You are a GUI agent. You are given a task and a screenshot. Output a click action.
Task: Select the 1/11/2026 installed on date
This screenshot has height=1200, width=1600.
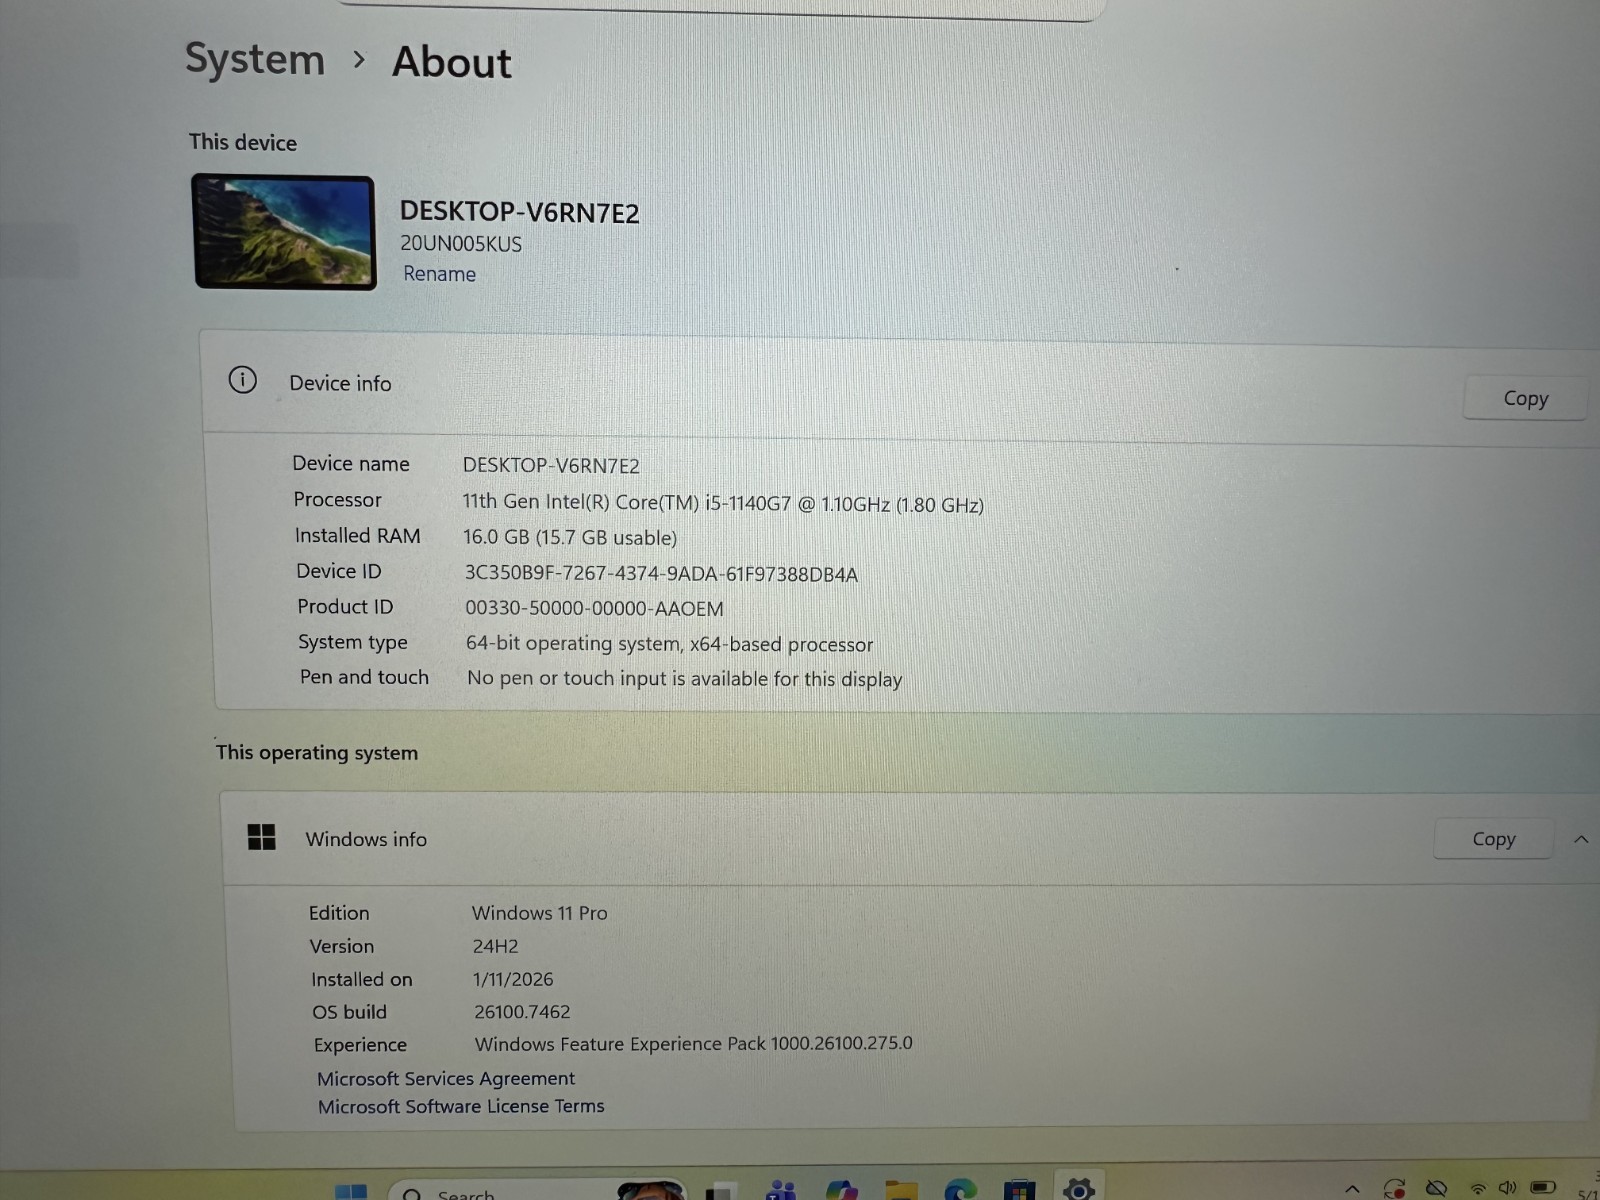(513, 979)
